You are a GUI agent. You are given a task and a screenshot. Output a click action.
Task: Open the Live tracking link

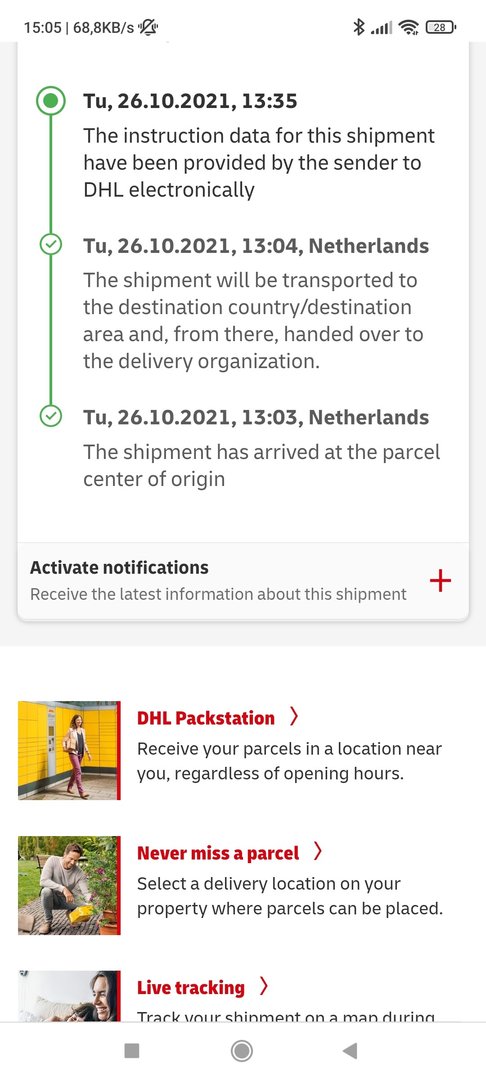191,988
